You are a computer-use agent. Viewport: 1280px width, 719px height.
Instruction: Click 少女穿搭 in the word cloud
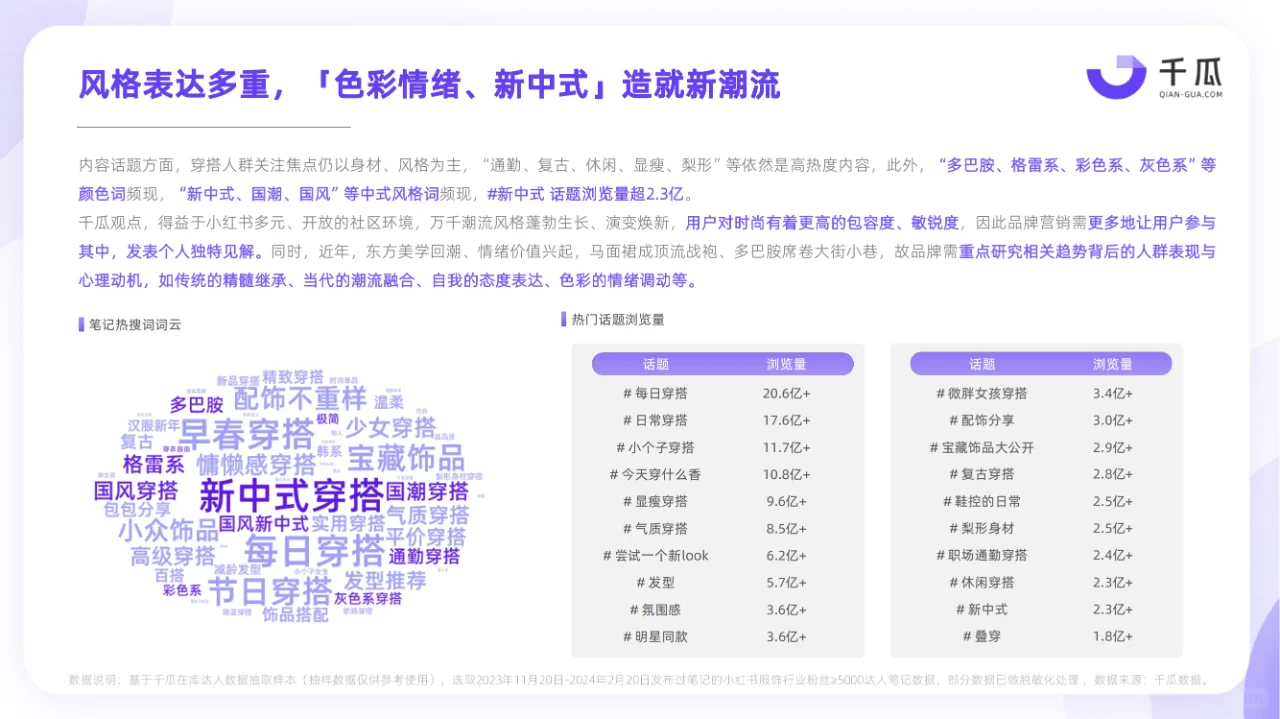(391, 428)
